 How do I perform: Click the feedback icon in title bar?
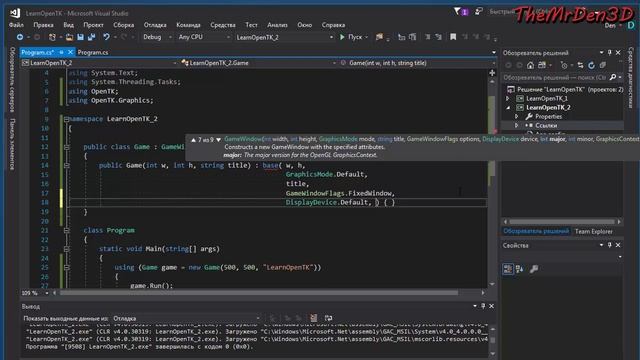click(478, 12)
